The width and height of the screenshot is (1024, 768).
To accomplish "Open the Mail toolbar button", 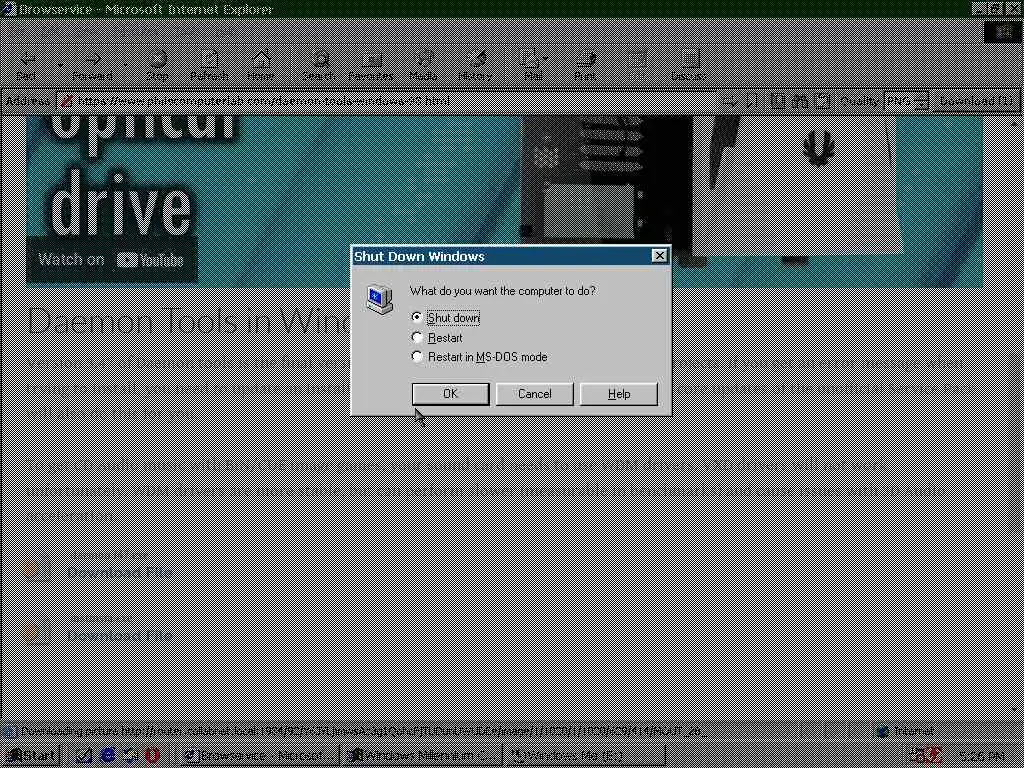I will tap(530, 65).
